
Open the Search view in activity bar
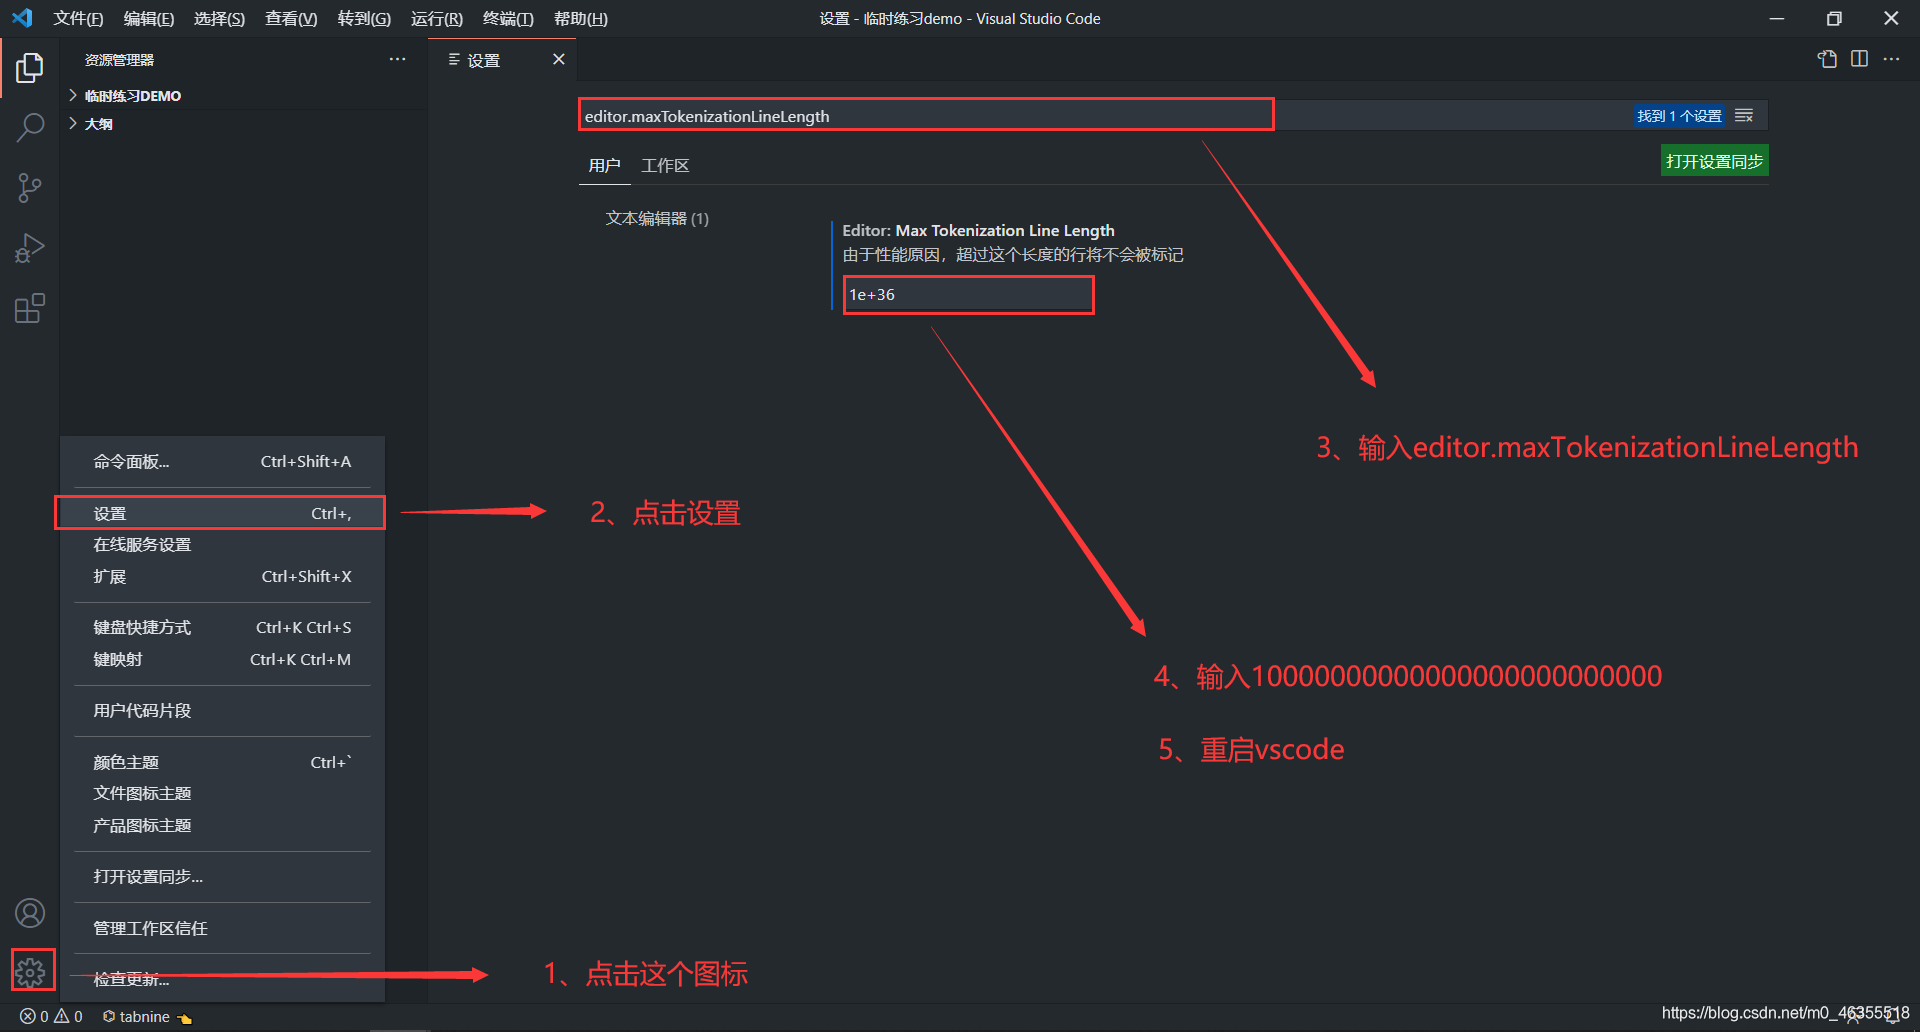coord(30,128)
